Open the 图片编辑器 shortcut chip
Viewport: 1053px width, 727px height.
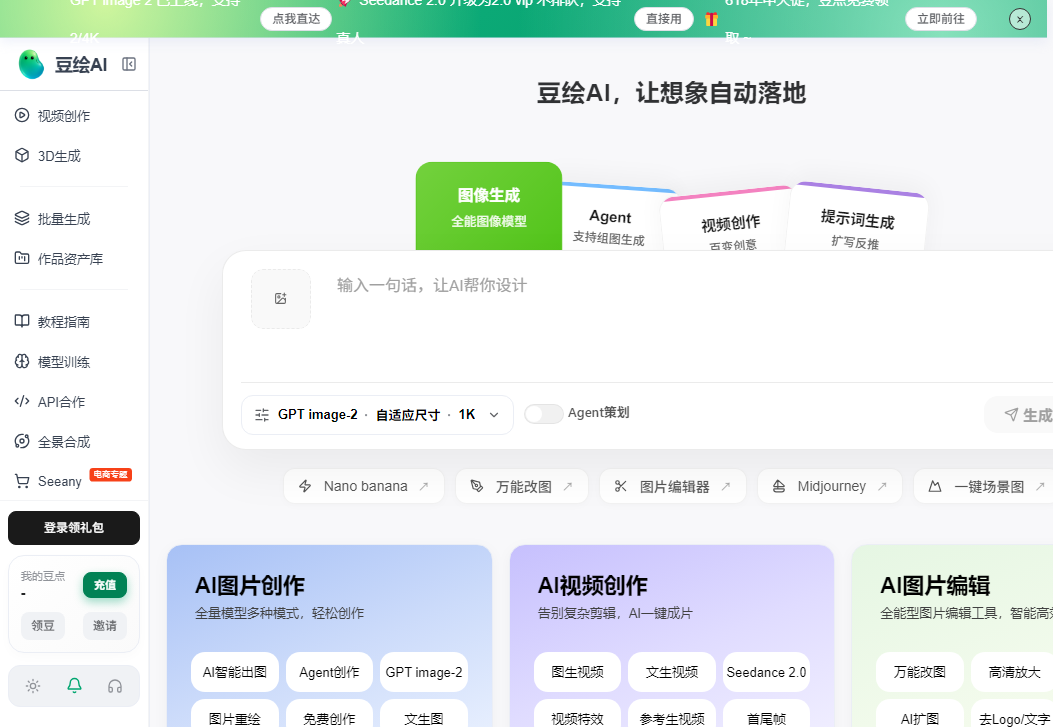point(673,486)
